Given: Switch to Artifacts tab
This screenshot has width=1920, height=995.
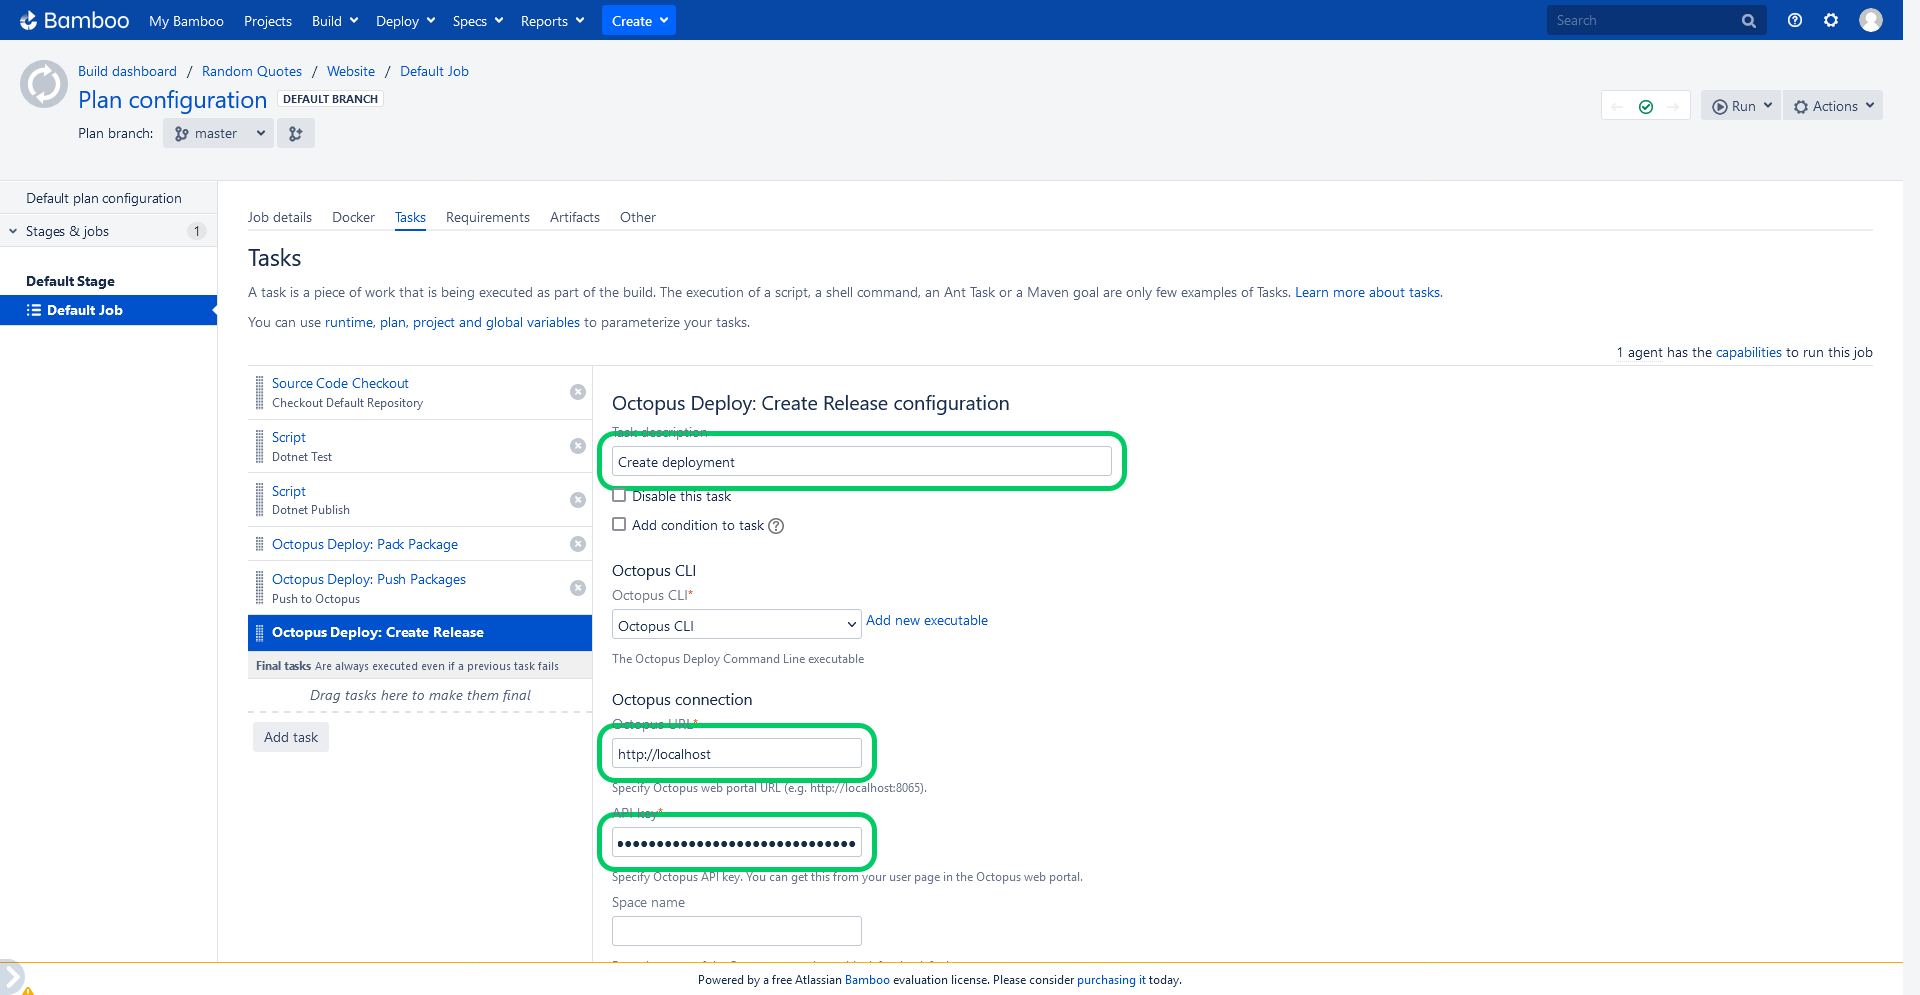Looking at the screenshot, I should [575, 217].
